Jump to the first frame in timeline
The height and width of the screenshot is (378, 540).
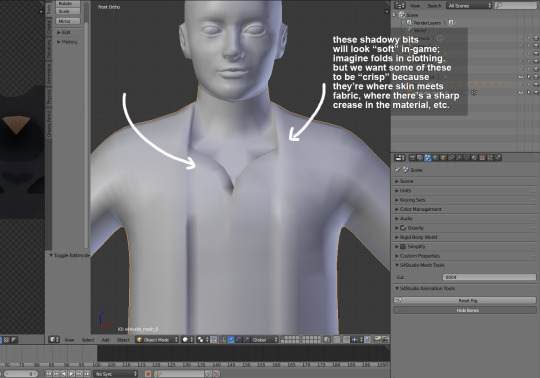(49, 374)
